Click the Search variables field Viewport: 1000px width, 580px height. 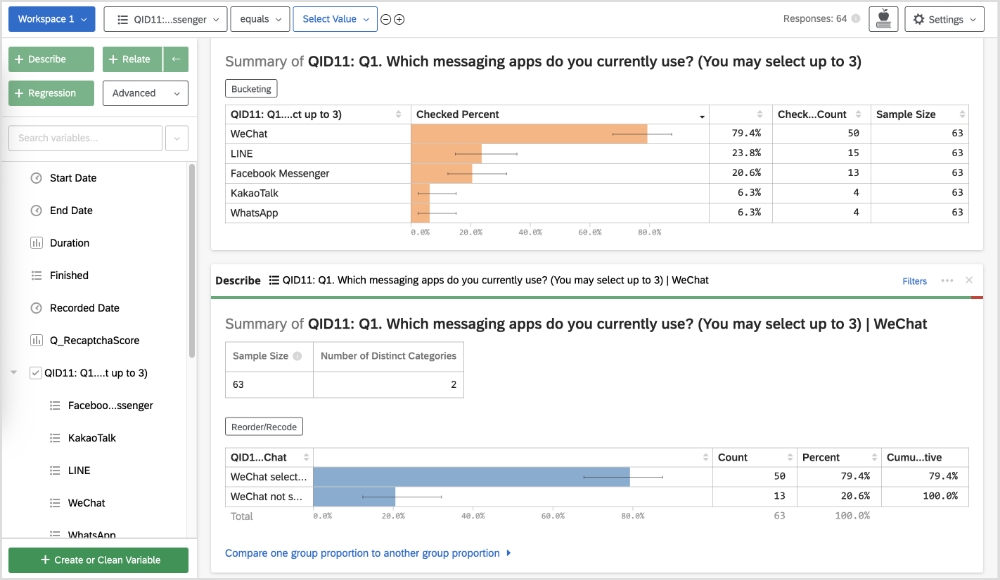pos(85,138)
